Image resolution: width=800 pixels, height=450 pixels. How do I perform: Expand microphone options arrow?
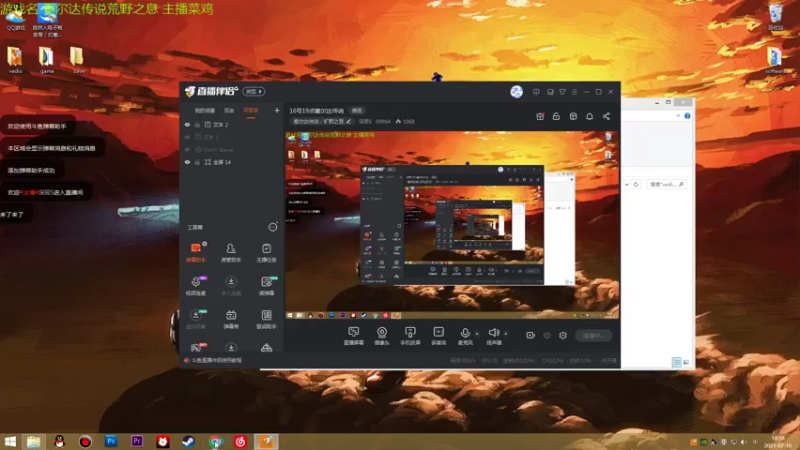(x=477, y=334)
